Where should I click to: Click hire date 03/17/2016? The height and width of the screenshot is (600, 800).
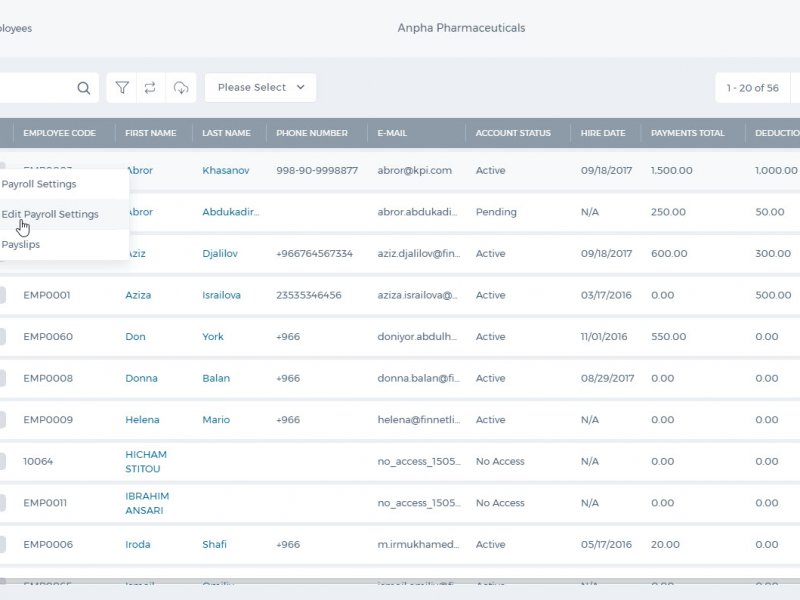coord(606,295)
